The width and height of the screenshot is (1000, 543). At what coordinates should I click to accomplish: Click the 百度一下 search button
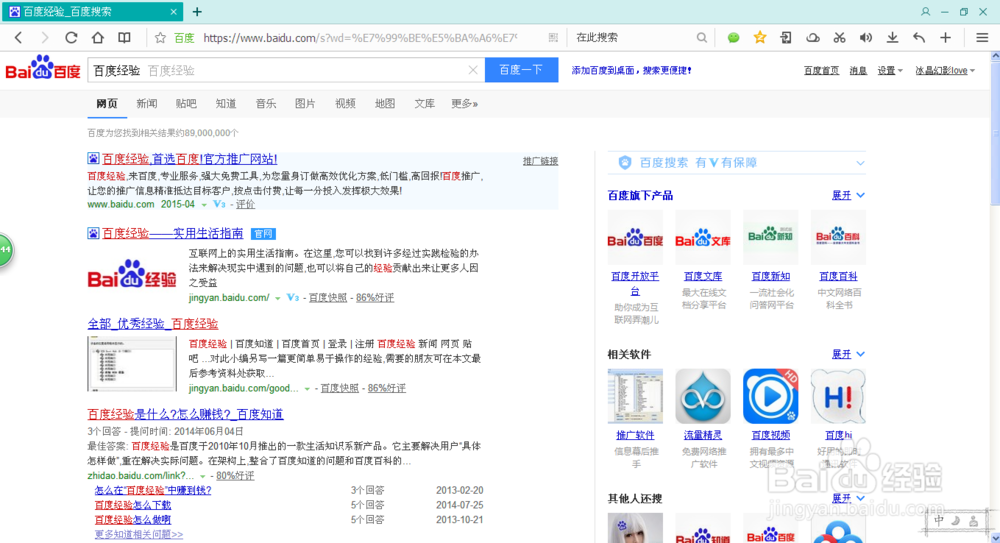click(x=522, y=70)
